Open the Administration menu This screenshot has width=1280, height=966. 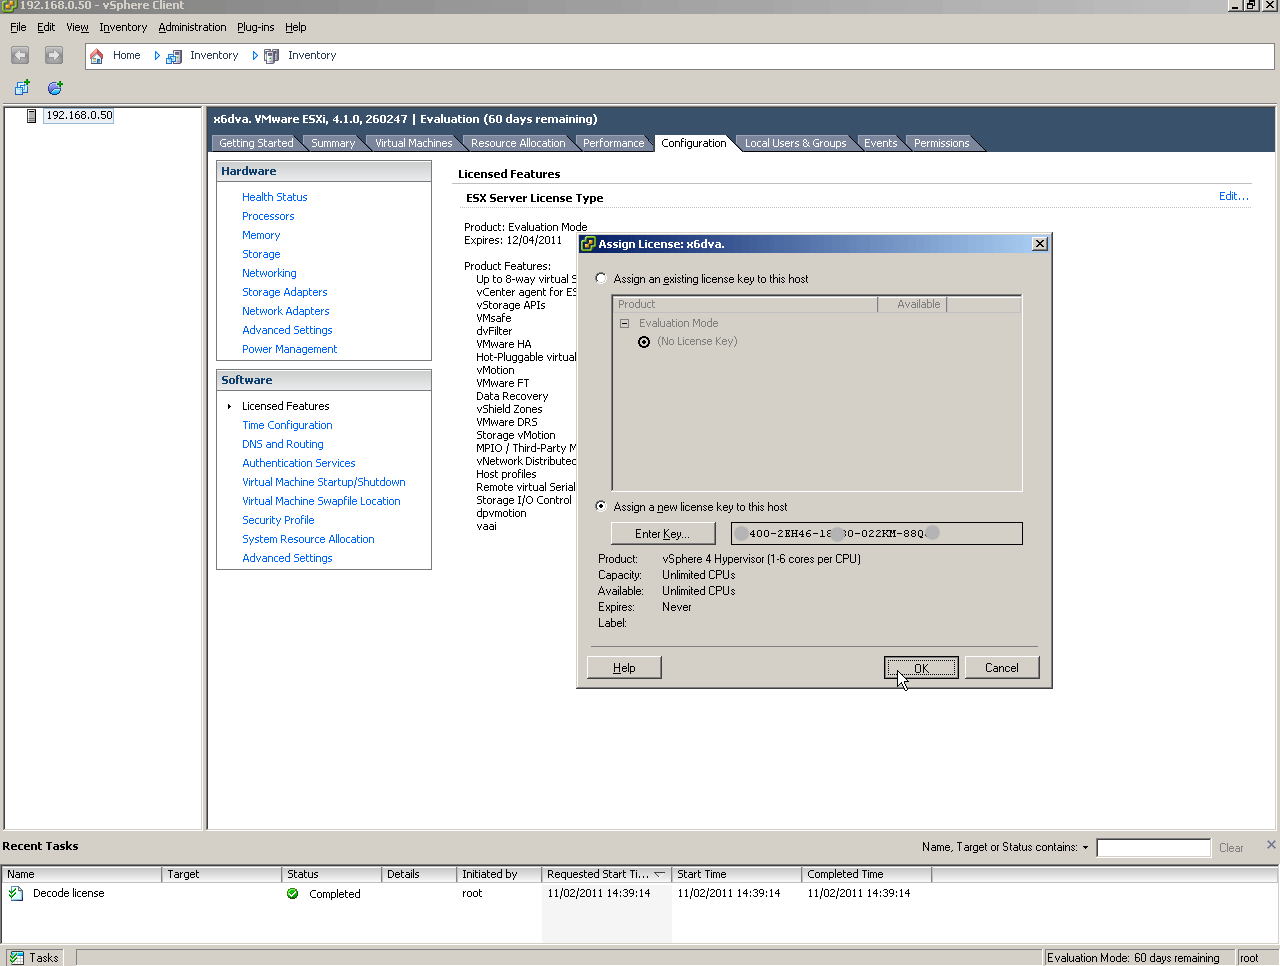(192, 27)
